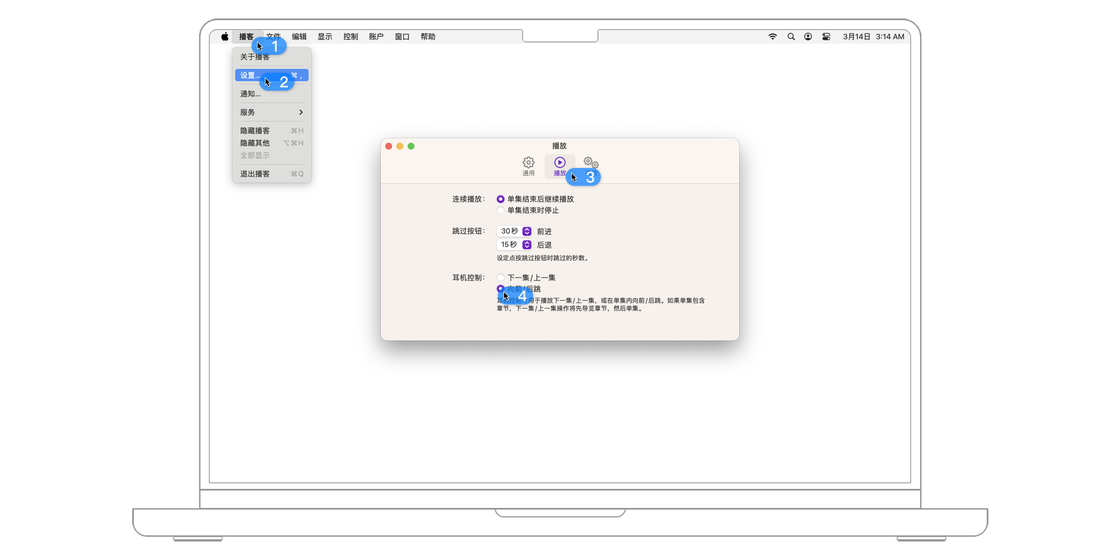Image resolution: width=1120 pixels, height=560 pixels.
Task: Select 单集结束后继续播放 radio option
Action: click(x=501, y=199)
